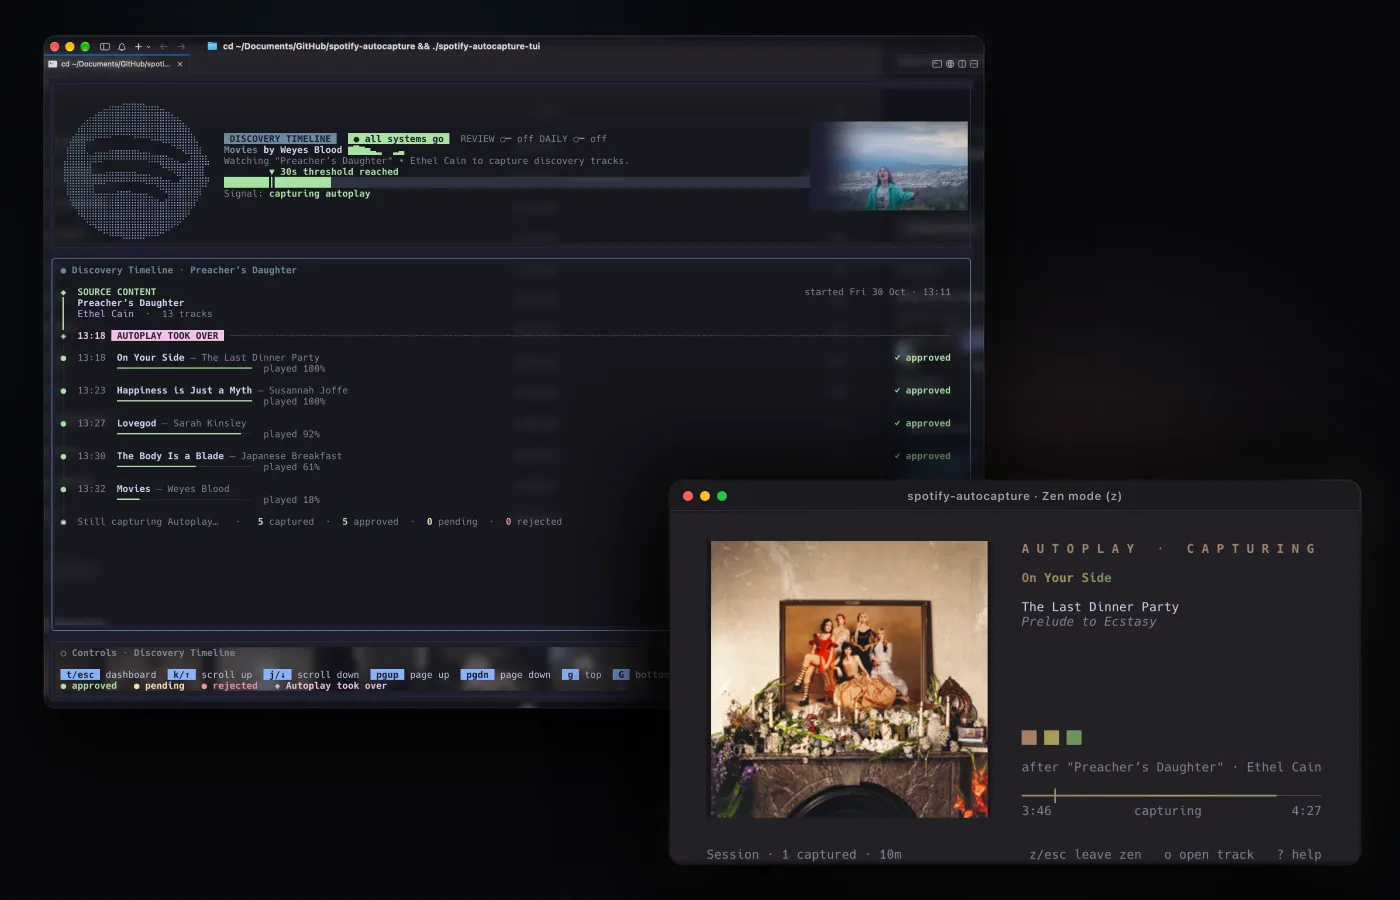The image size is (1400, 900).
Task: Click the blue folder icon in title bar
Action: click(212, 46)
